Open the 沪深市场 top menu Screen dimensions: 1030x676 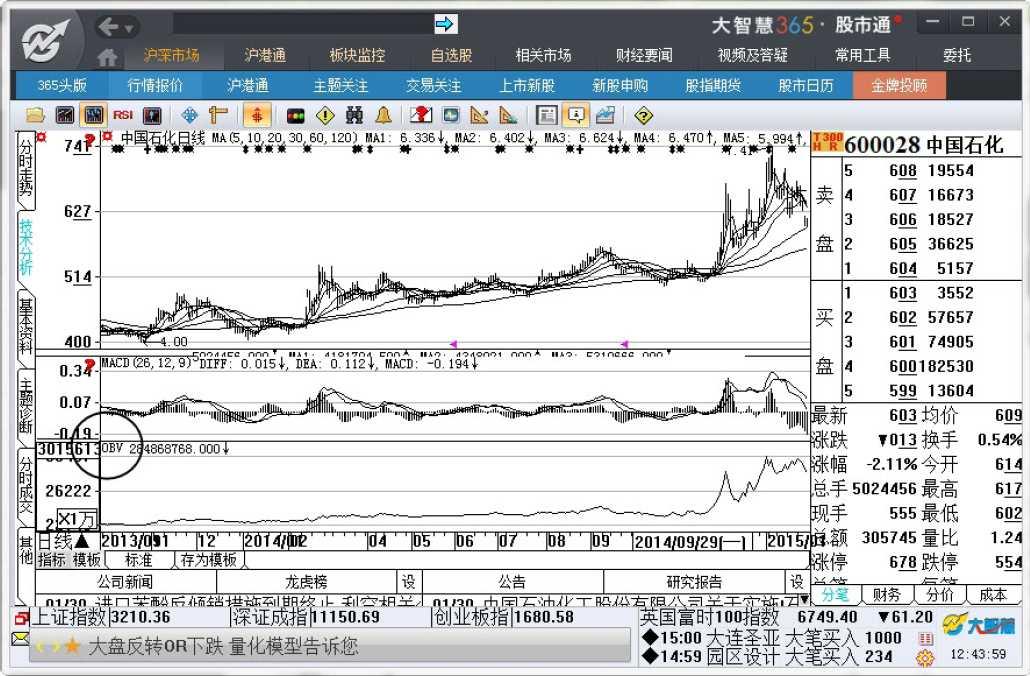tap(171, 56)
